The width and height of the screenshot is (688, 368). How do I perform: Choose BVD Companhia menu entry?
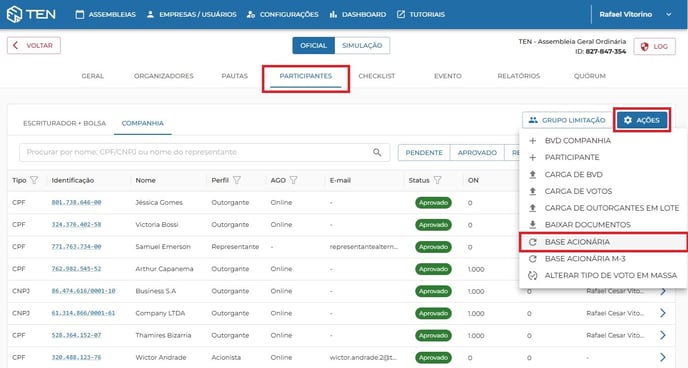603,141
